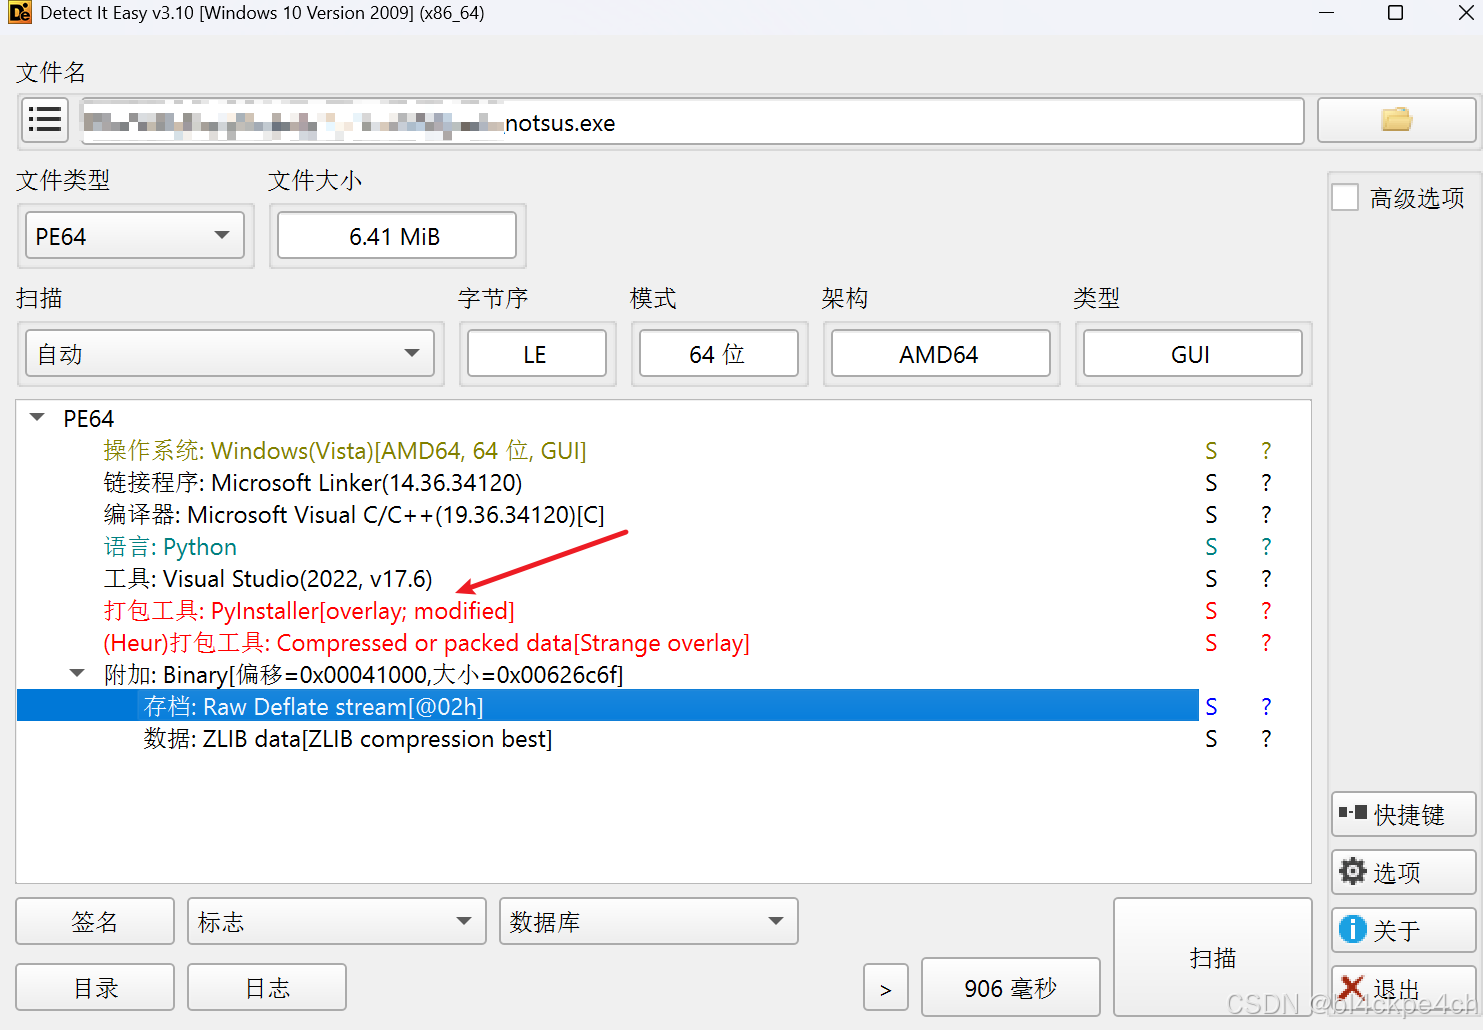The width and height of the screenshot is (1483, 1030).
Task: Click S link on 操作系统 row
Action: point(1211,451)
